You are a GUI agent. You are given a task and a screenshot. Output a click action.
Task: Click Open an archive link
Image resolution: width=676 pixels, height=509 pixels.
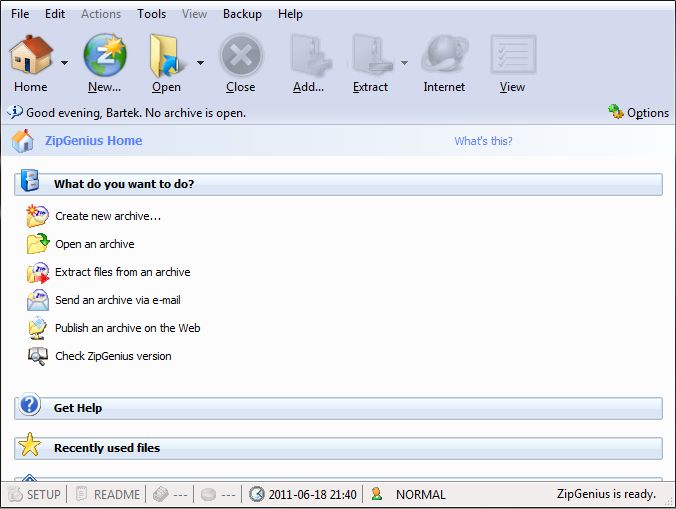(x=94, y=244)
